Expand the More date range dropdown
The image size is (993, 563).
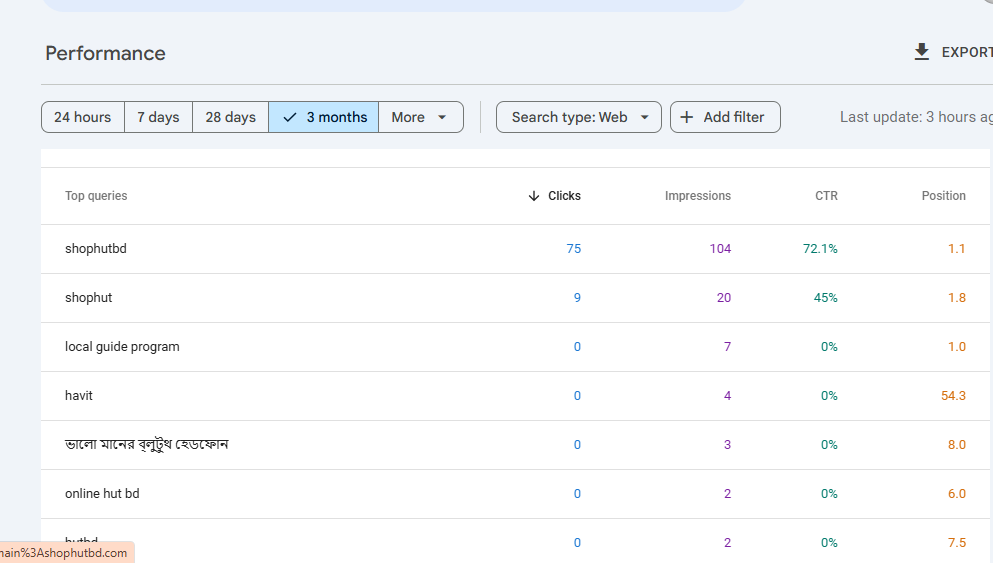pyautogui.click(x=420, y=117)
